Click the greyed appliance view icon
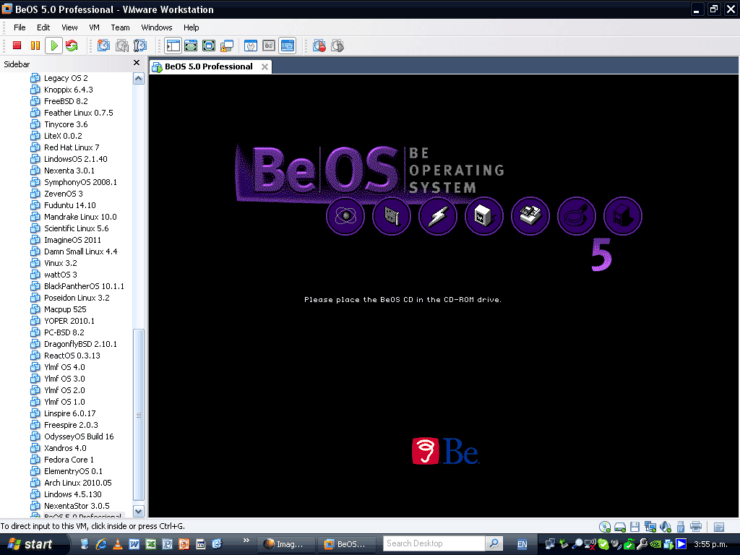 [269, 45]
